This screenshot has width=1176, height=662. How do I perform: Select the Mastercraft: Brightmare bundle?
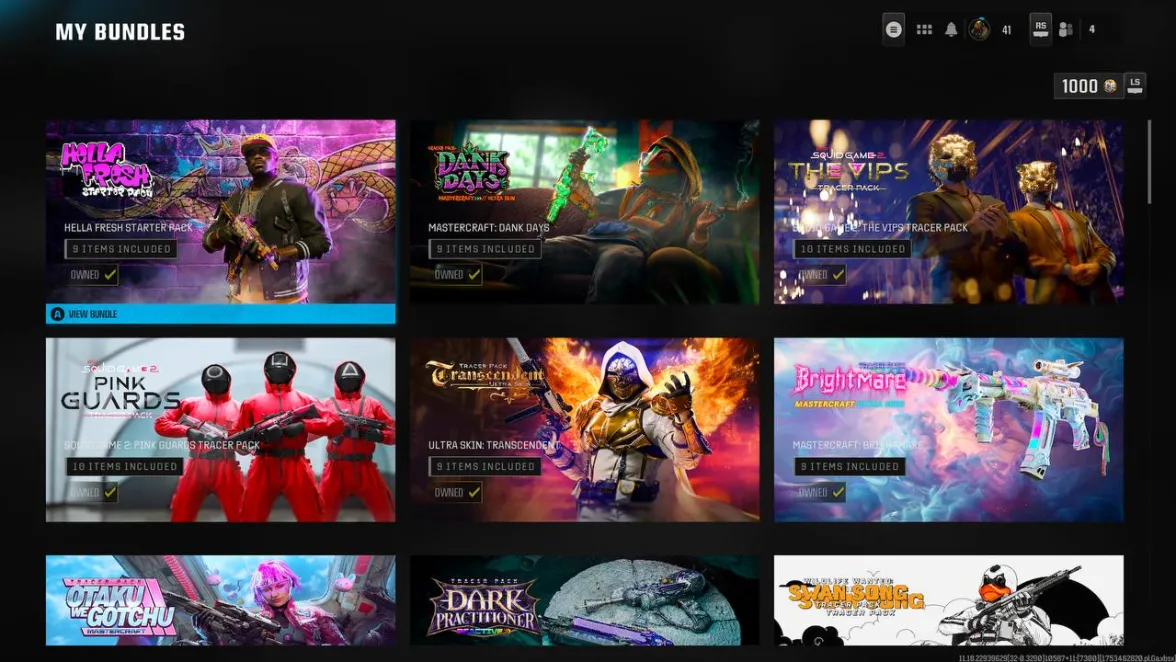tap(949, 430)
